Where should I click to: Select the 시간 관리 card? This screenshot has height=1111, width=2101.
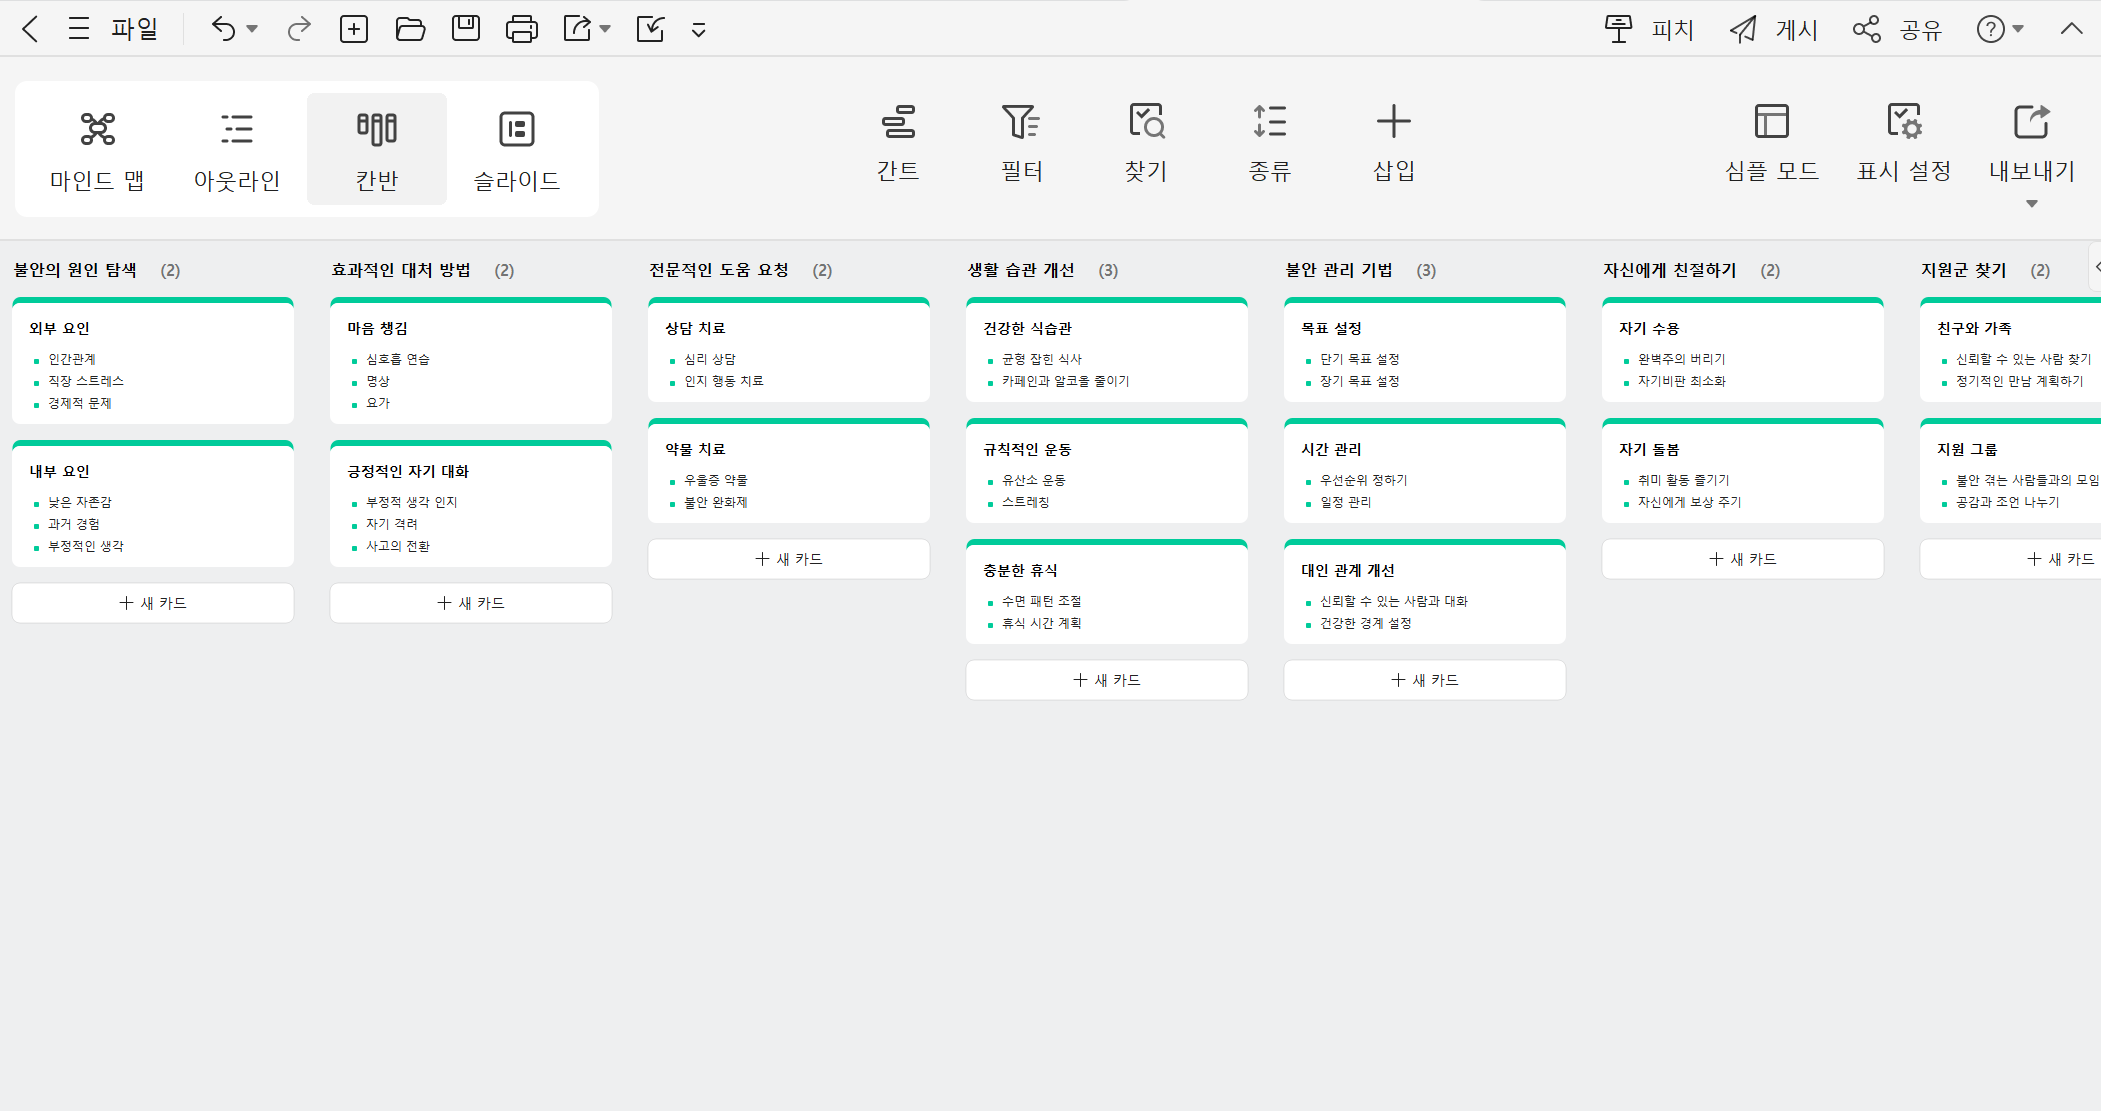pos(1425,471)
